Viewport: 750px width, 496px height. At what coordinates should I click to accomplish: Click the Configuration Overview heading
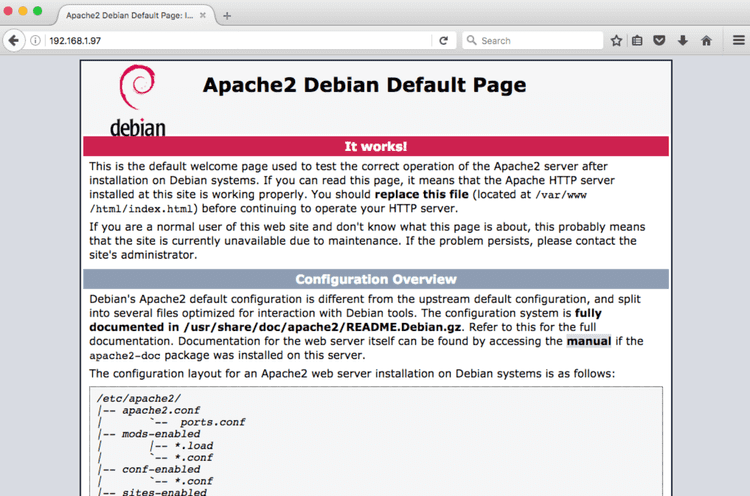click(376, 279)
